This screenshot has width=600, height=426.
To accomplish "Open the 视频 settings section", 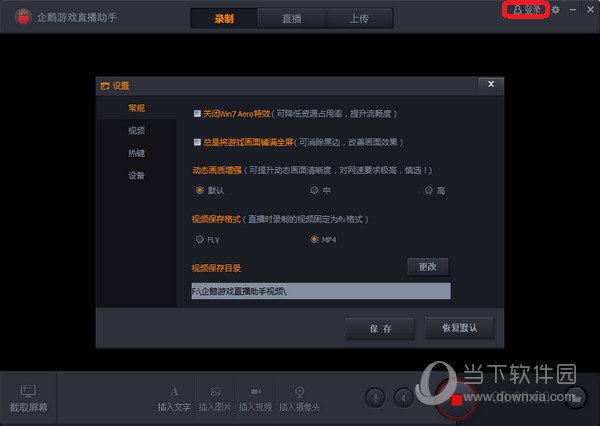I will click(x=137, y=131).
